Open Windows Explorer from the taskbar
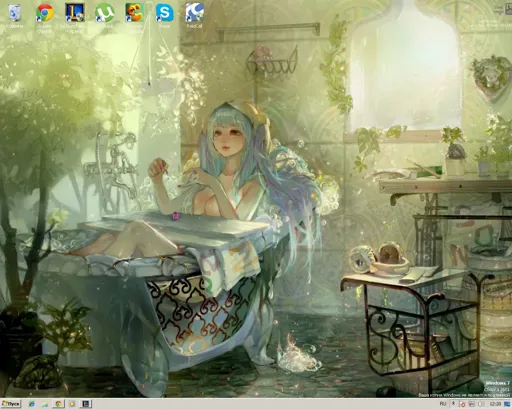The image size is (512, 409). [x=45, y=404]
